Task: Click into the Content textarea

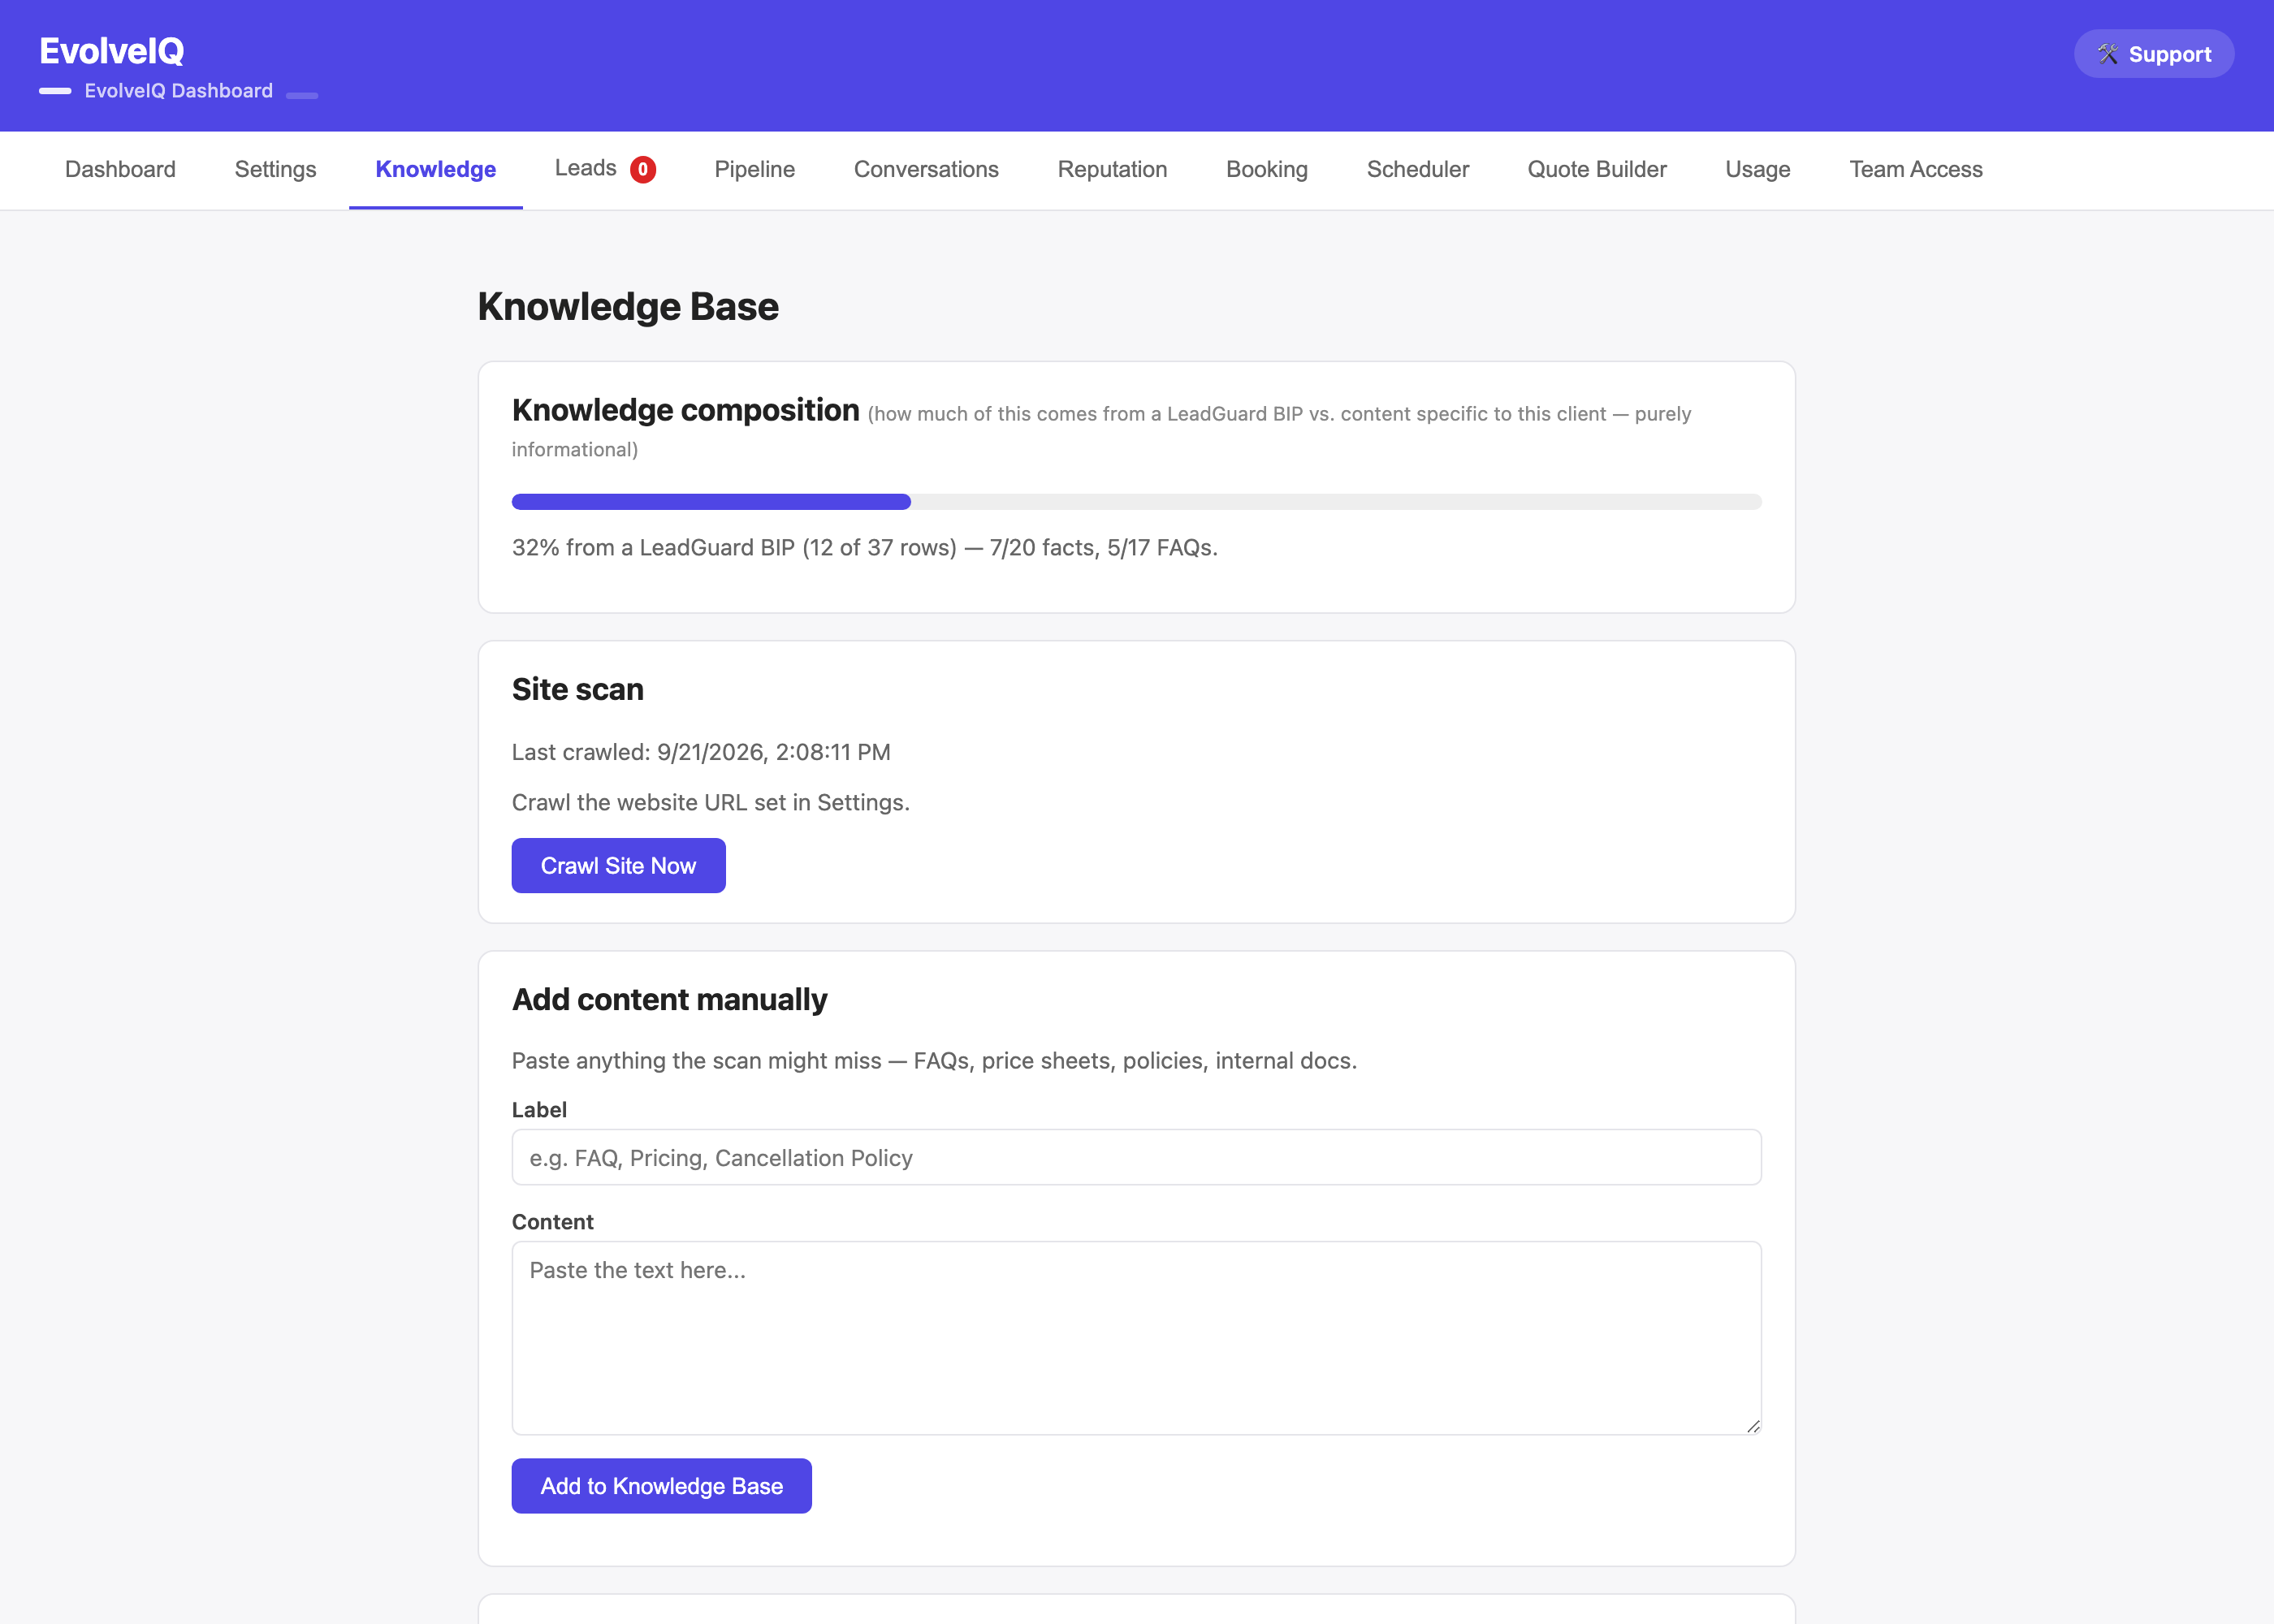Action: (x=1136, y=1338)
